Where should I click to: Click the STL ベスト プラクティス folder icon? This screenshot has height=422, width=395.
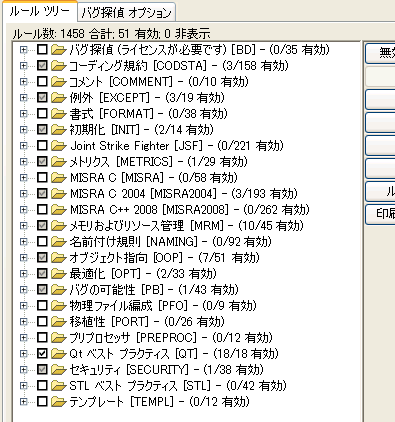59,385
